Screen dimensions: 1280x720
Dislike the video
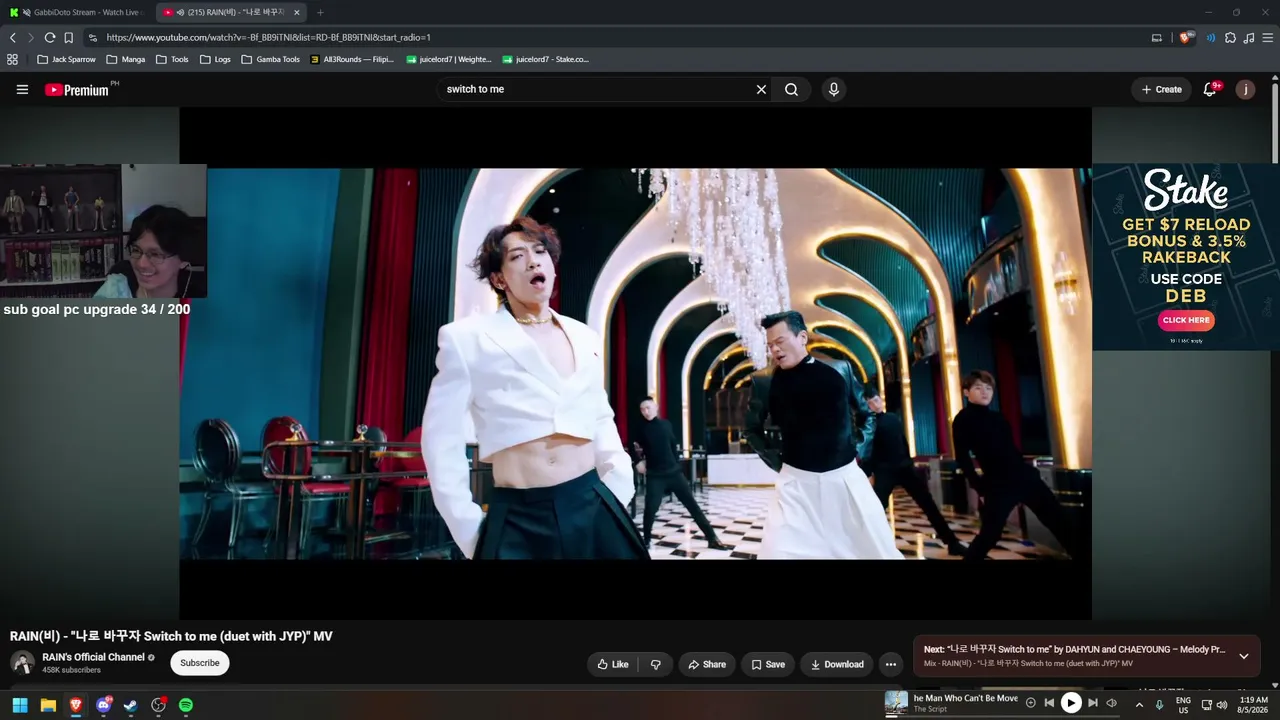pyautogui.click(x=656, y=664)
